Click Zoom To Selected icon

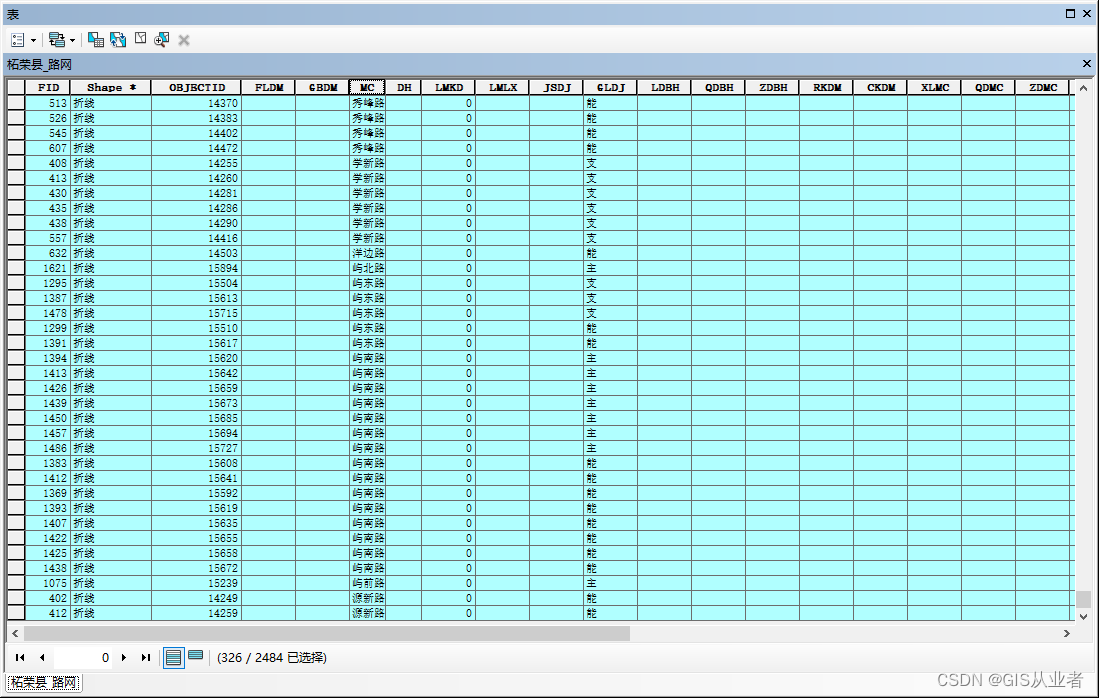[161, 40]
